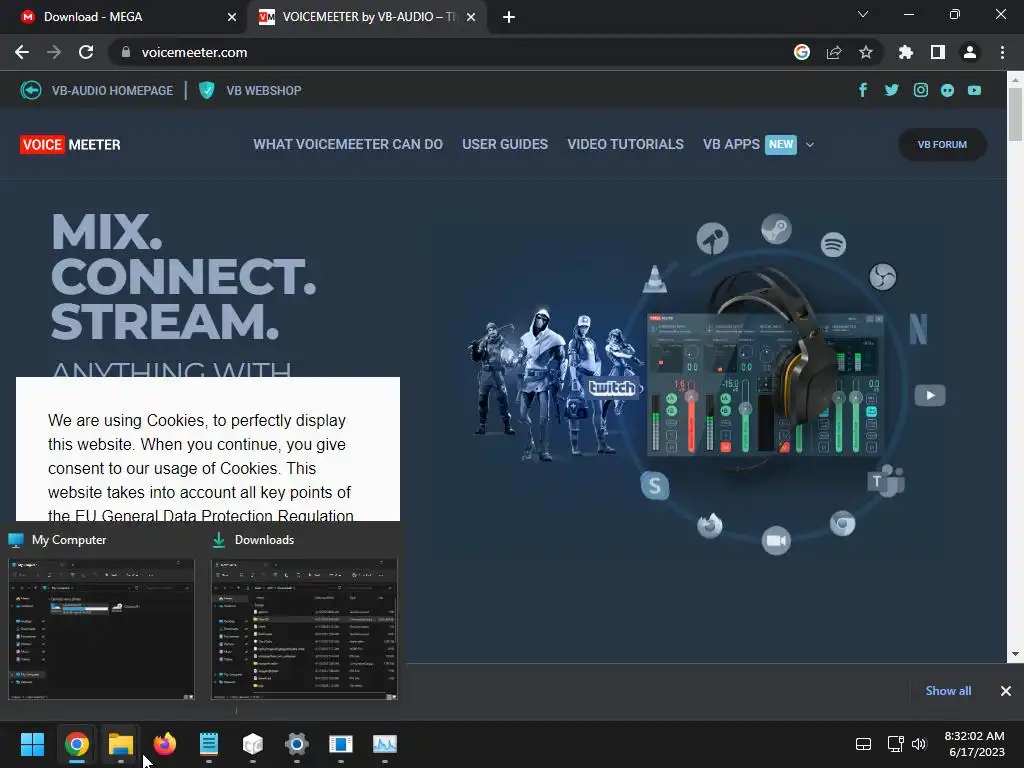Viewport: 1024px width, 768px height.
Task: Open Windows Start menu
Action: pyautogui.click(x=32, y=744)
